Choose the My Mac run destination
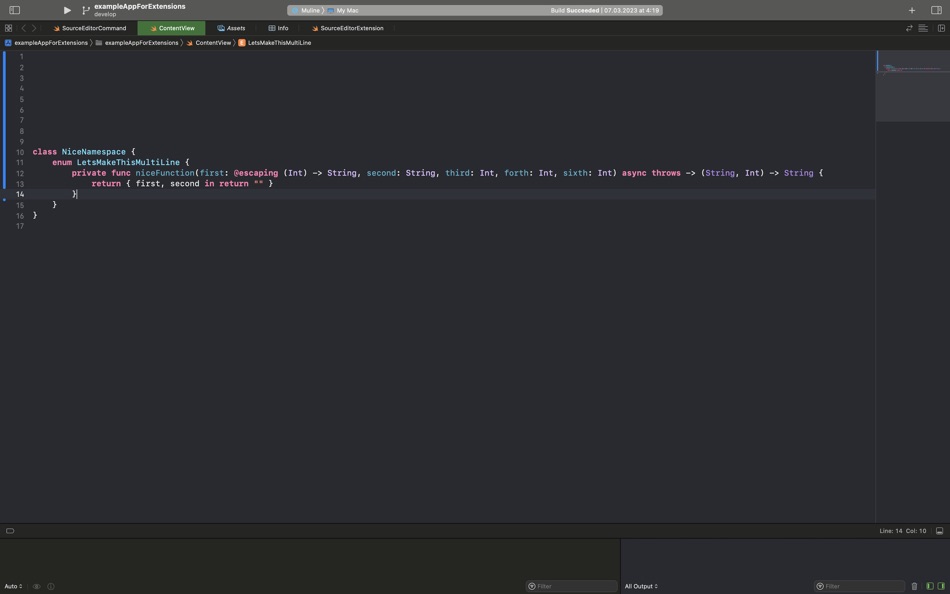 (343, 10)
